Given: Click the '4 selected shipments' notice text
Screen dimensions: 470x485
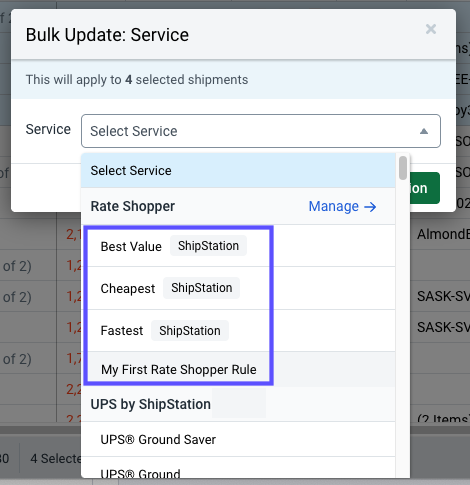Looking at the screenshot, I should tap(137, 80).
